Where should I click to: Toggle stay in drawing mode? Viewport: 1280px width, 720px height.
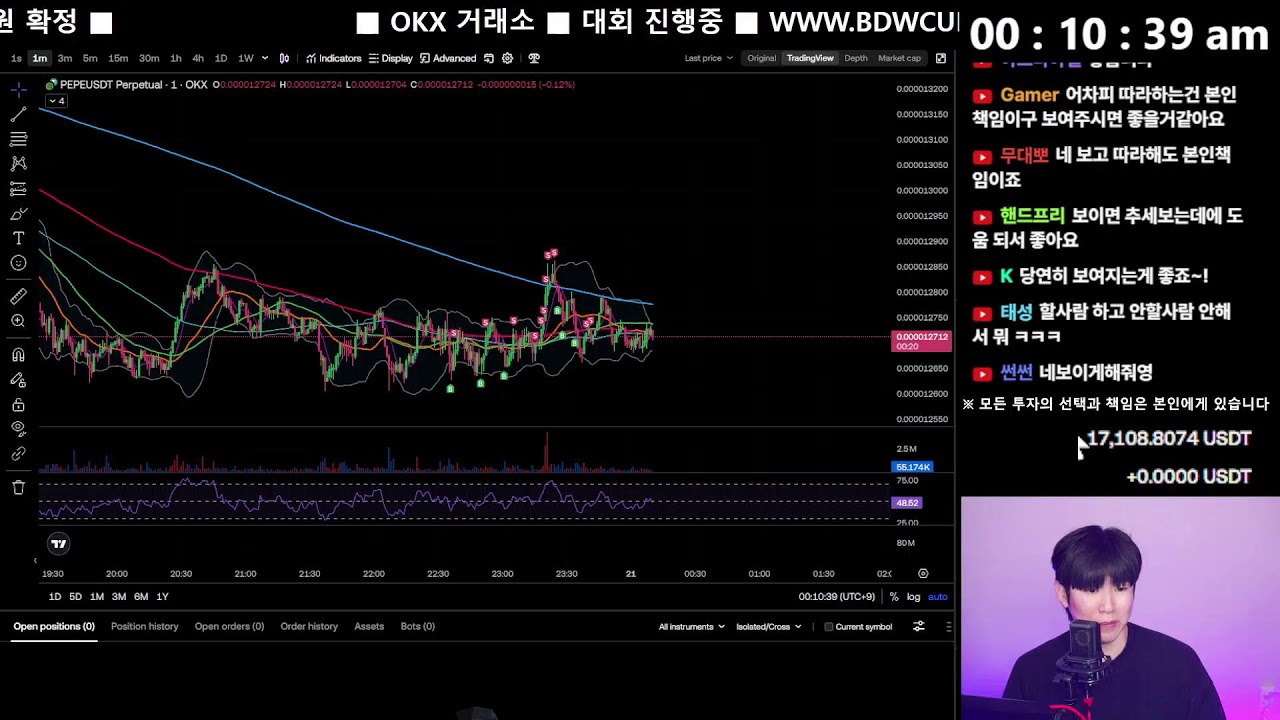pos(18,380)
